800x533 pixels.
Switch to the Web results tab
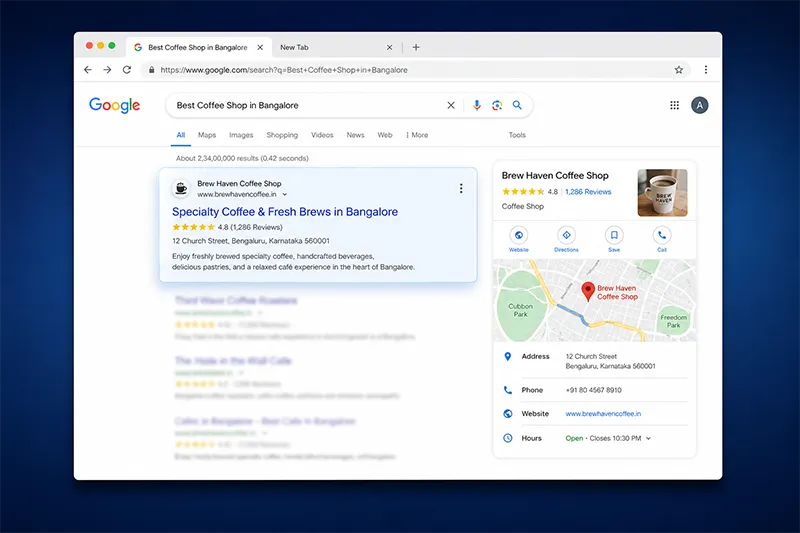(385, 135)
